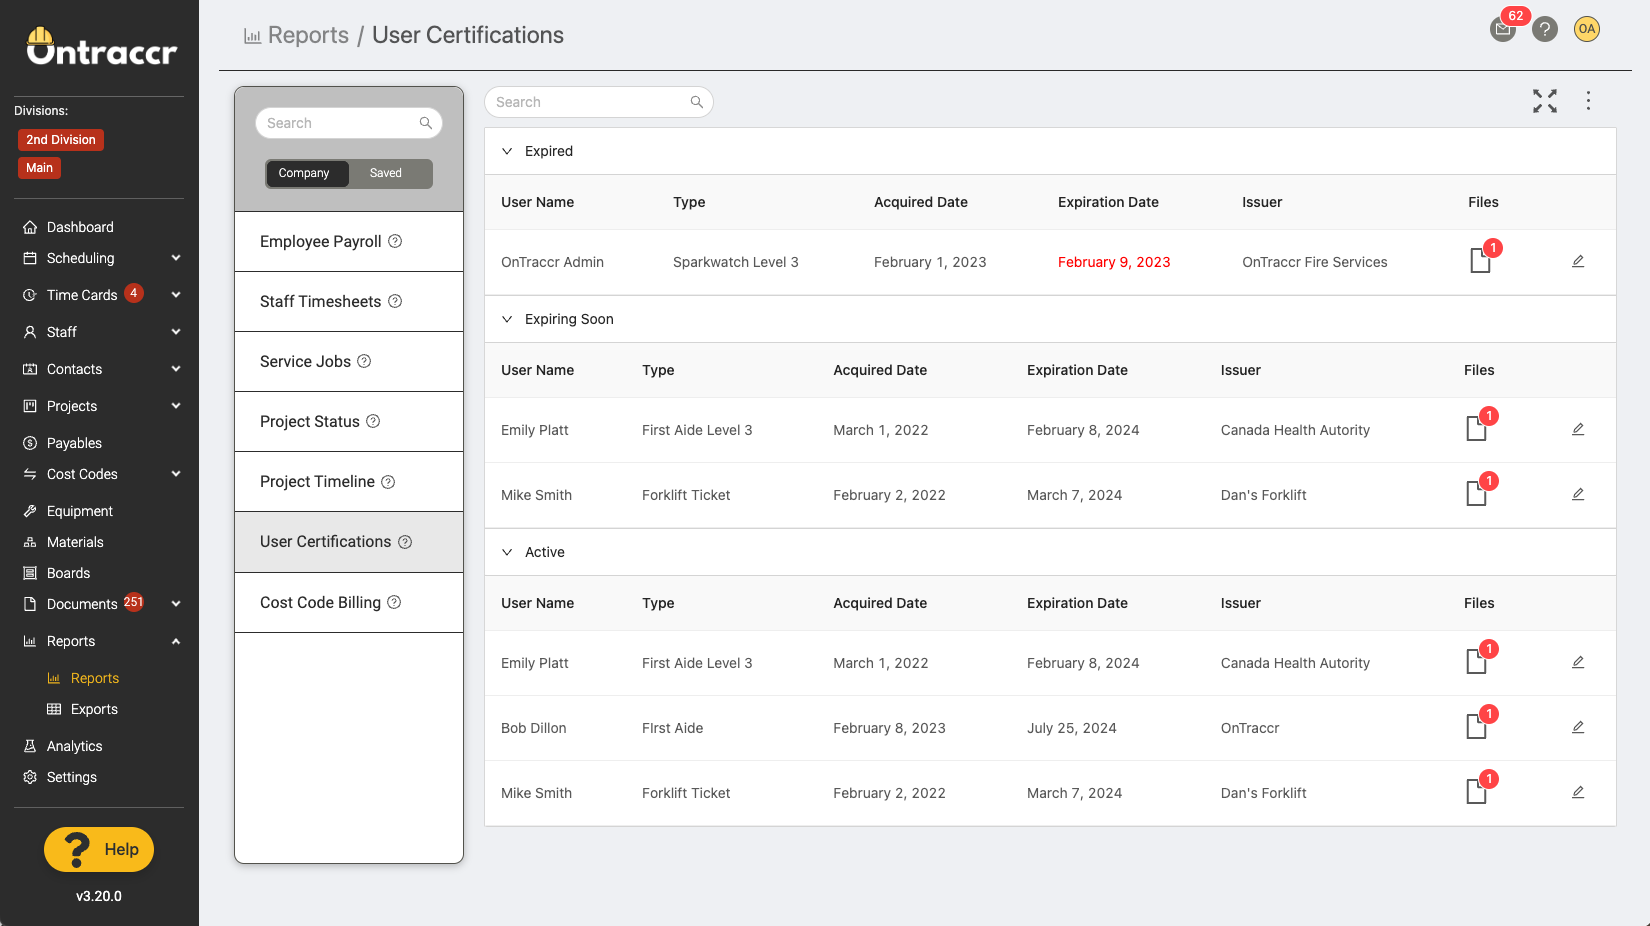Show help tooltip for Project Timeline report
Viewport: 1650px width, 926px height.
click(x=388, y=482)
